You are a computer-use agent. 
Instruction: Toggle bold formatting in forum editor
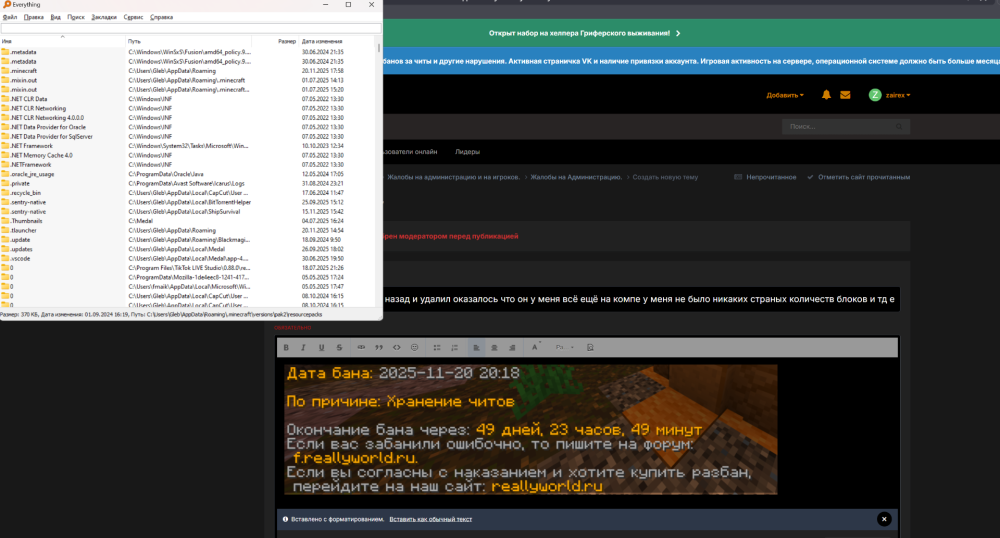tap(286, 347)
